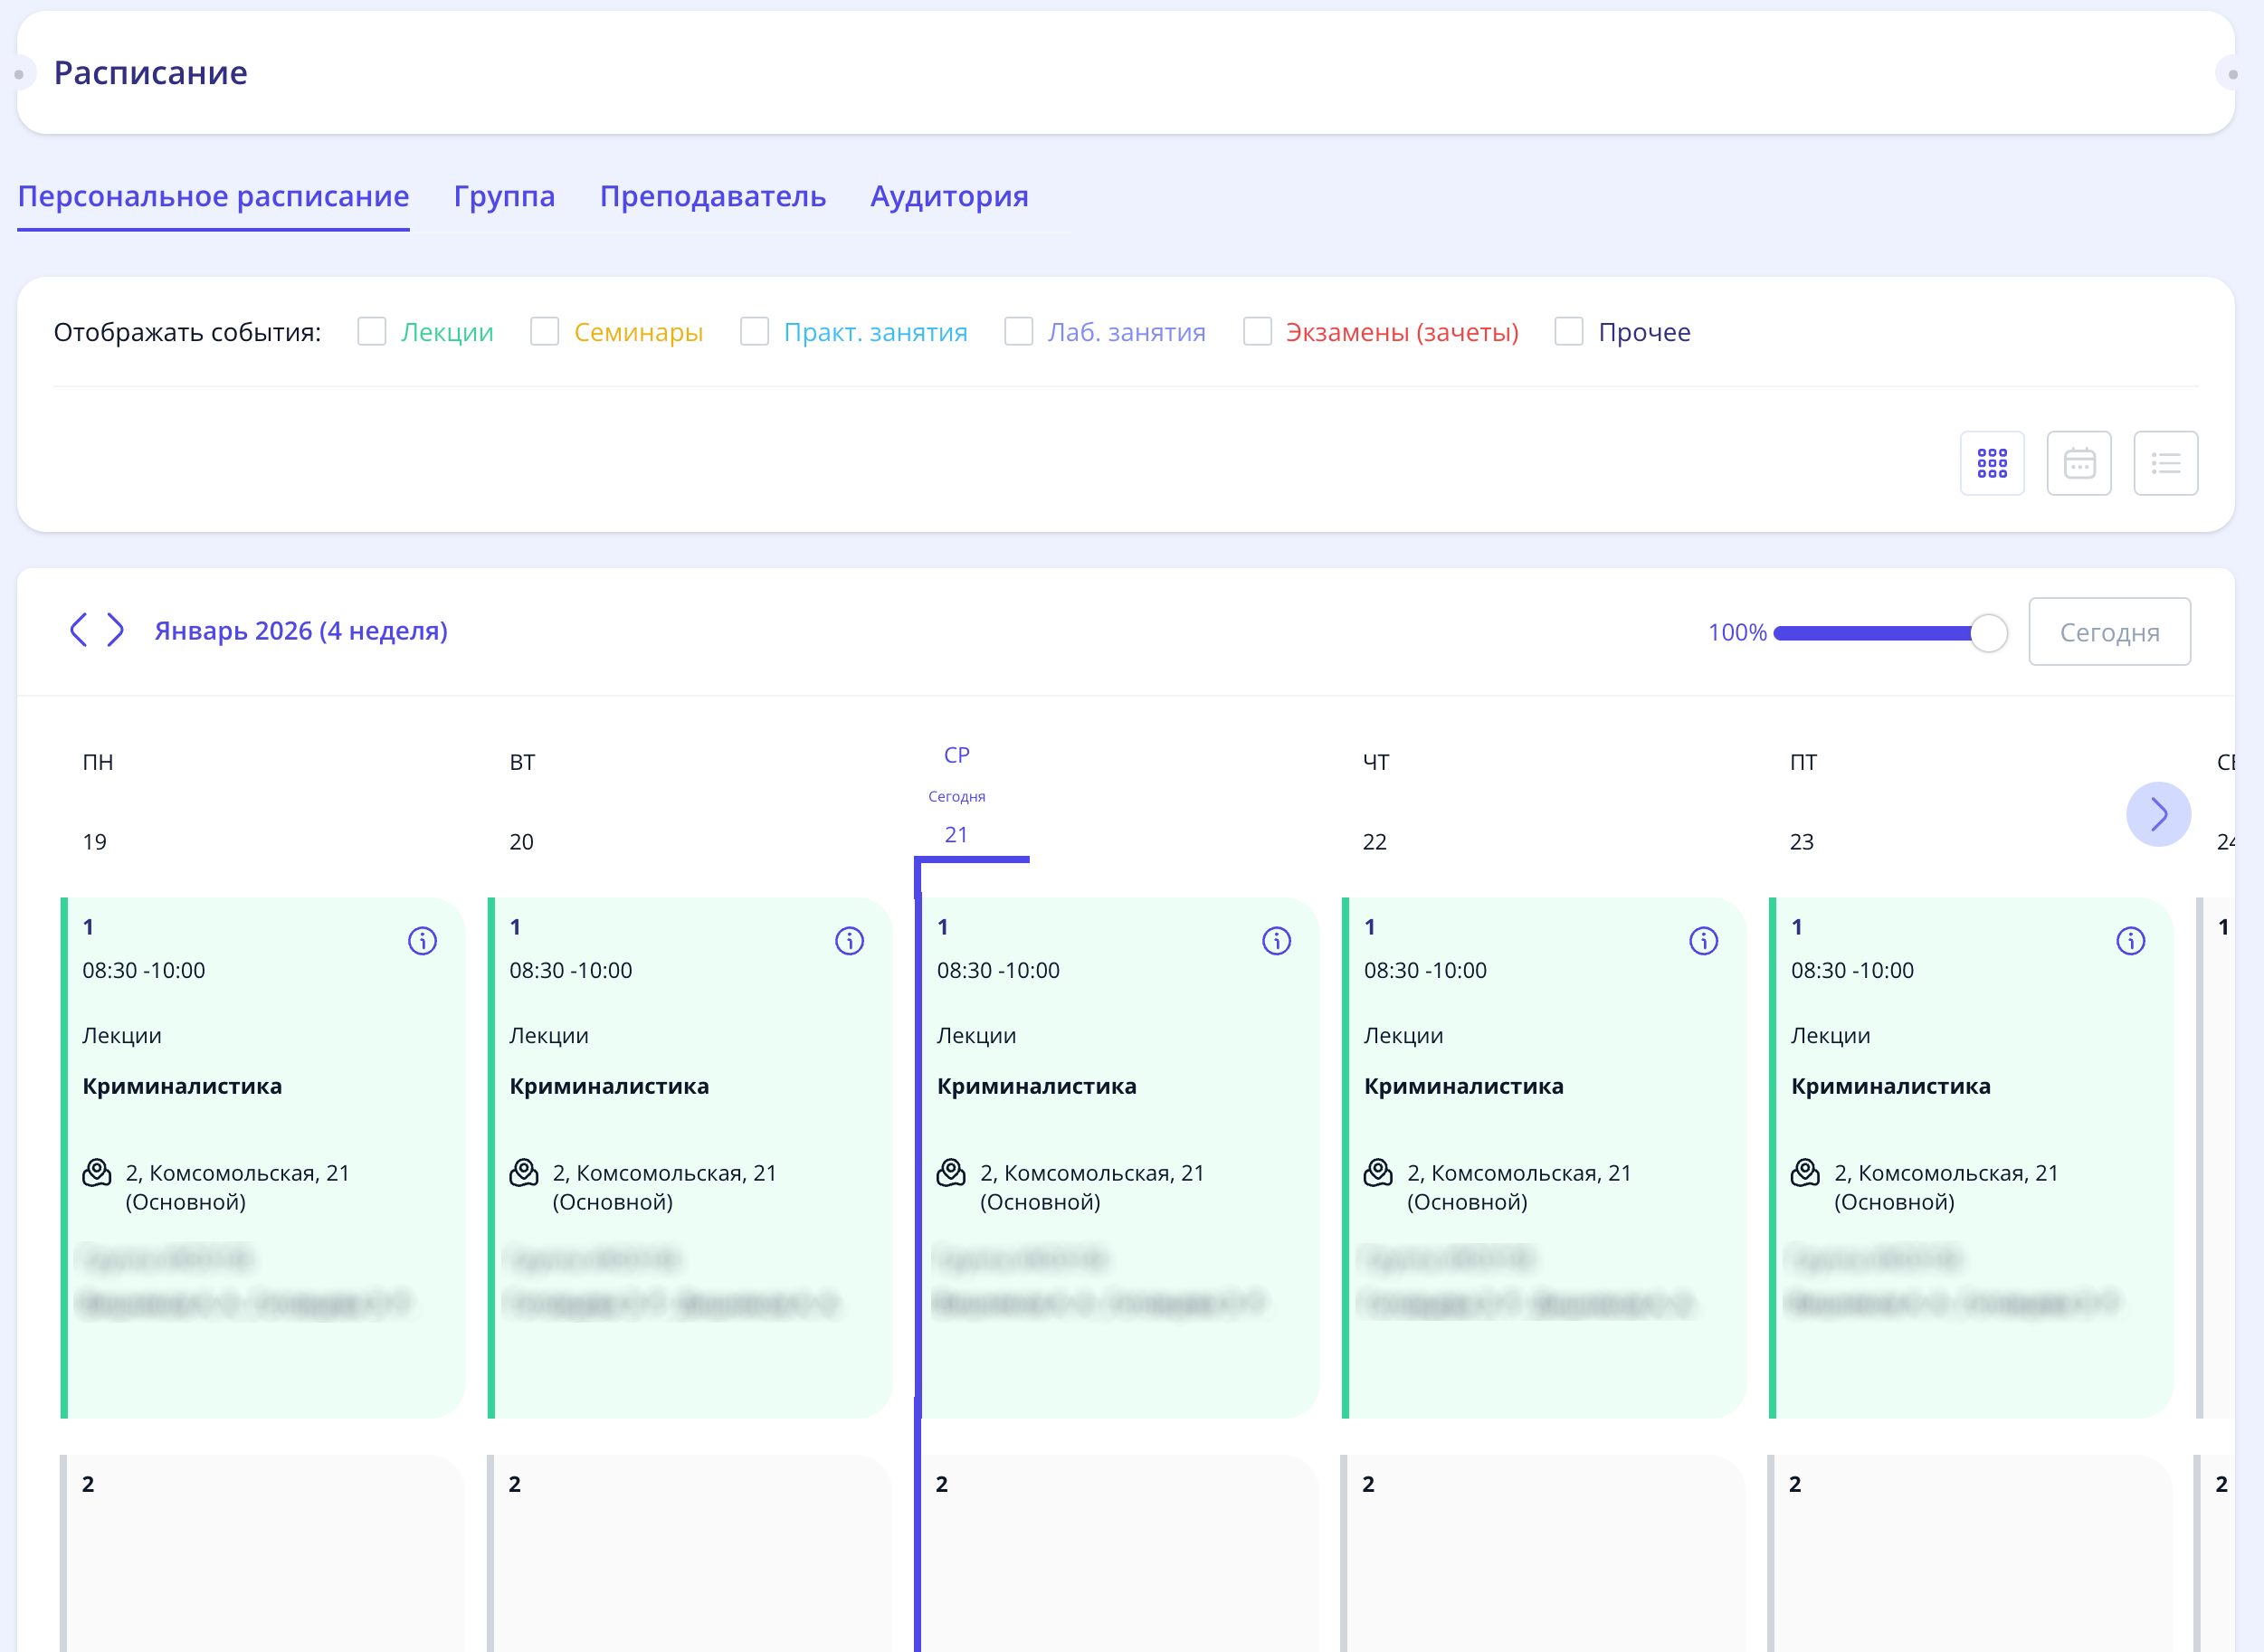The image size is (2264, 1652).
Task: Enable the Лекции events checkbox
Action: 372,332
